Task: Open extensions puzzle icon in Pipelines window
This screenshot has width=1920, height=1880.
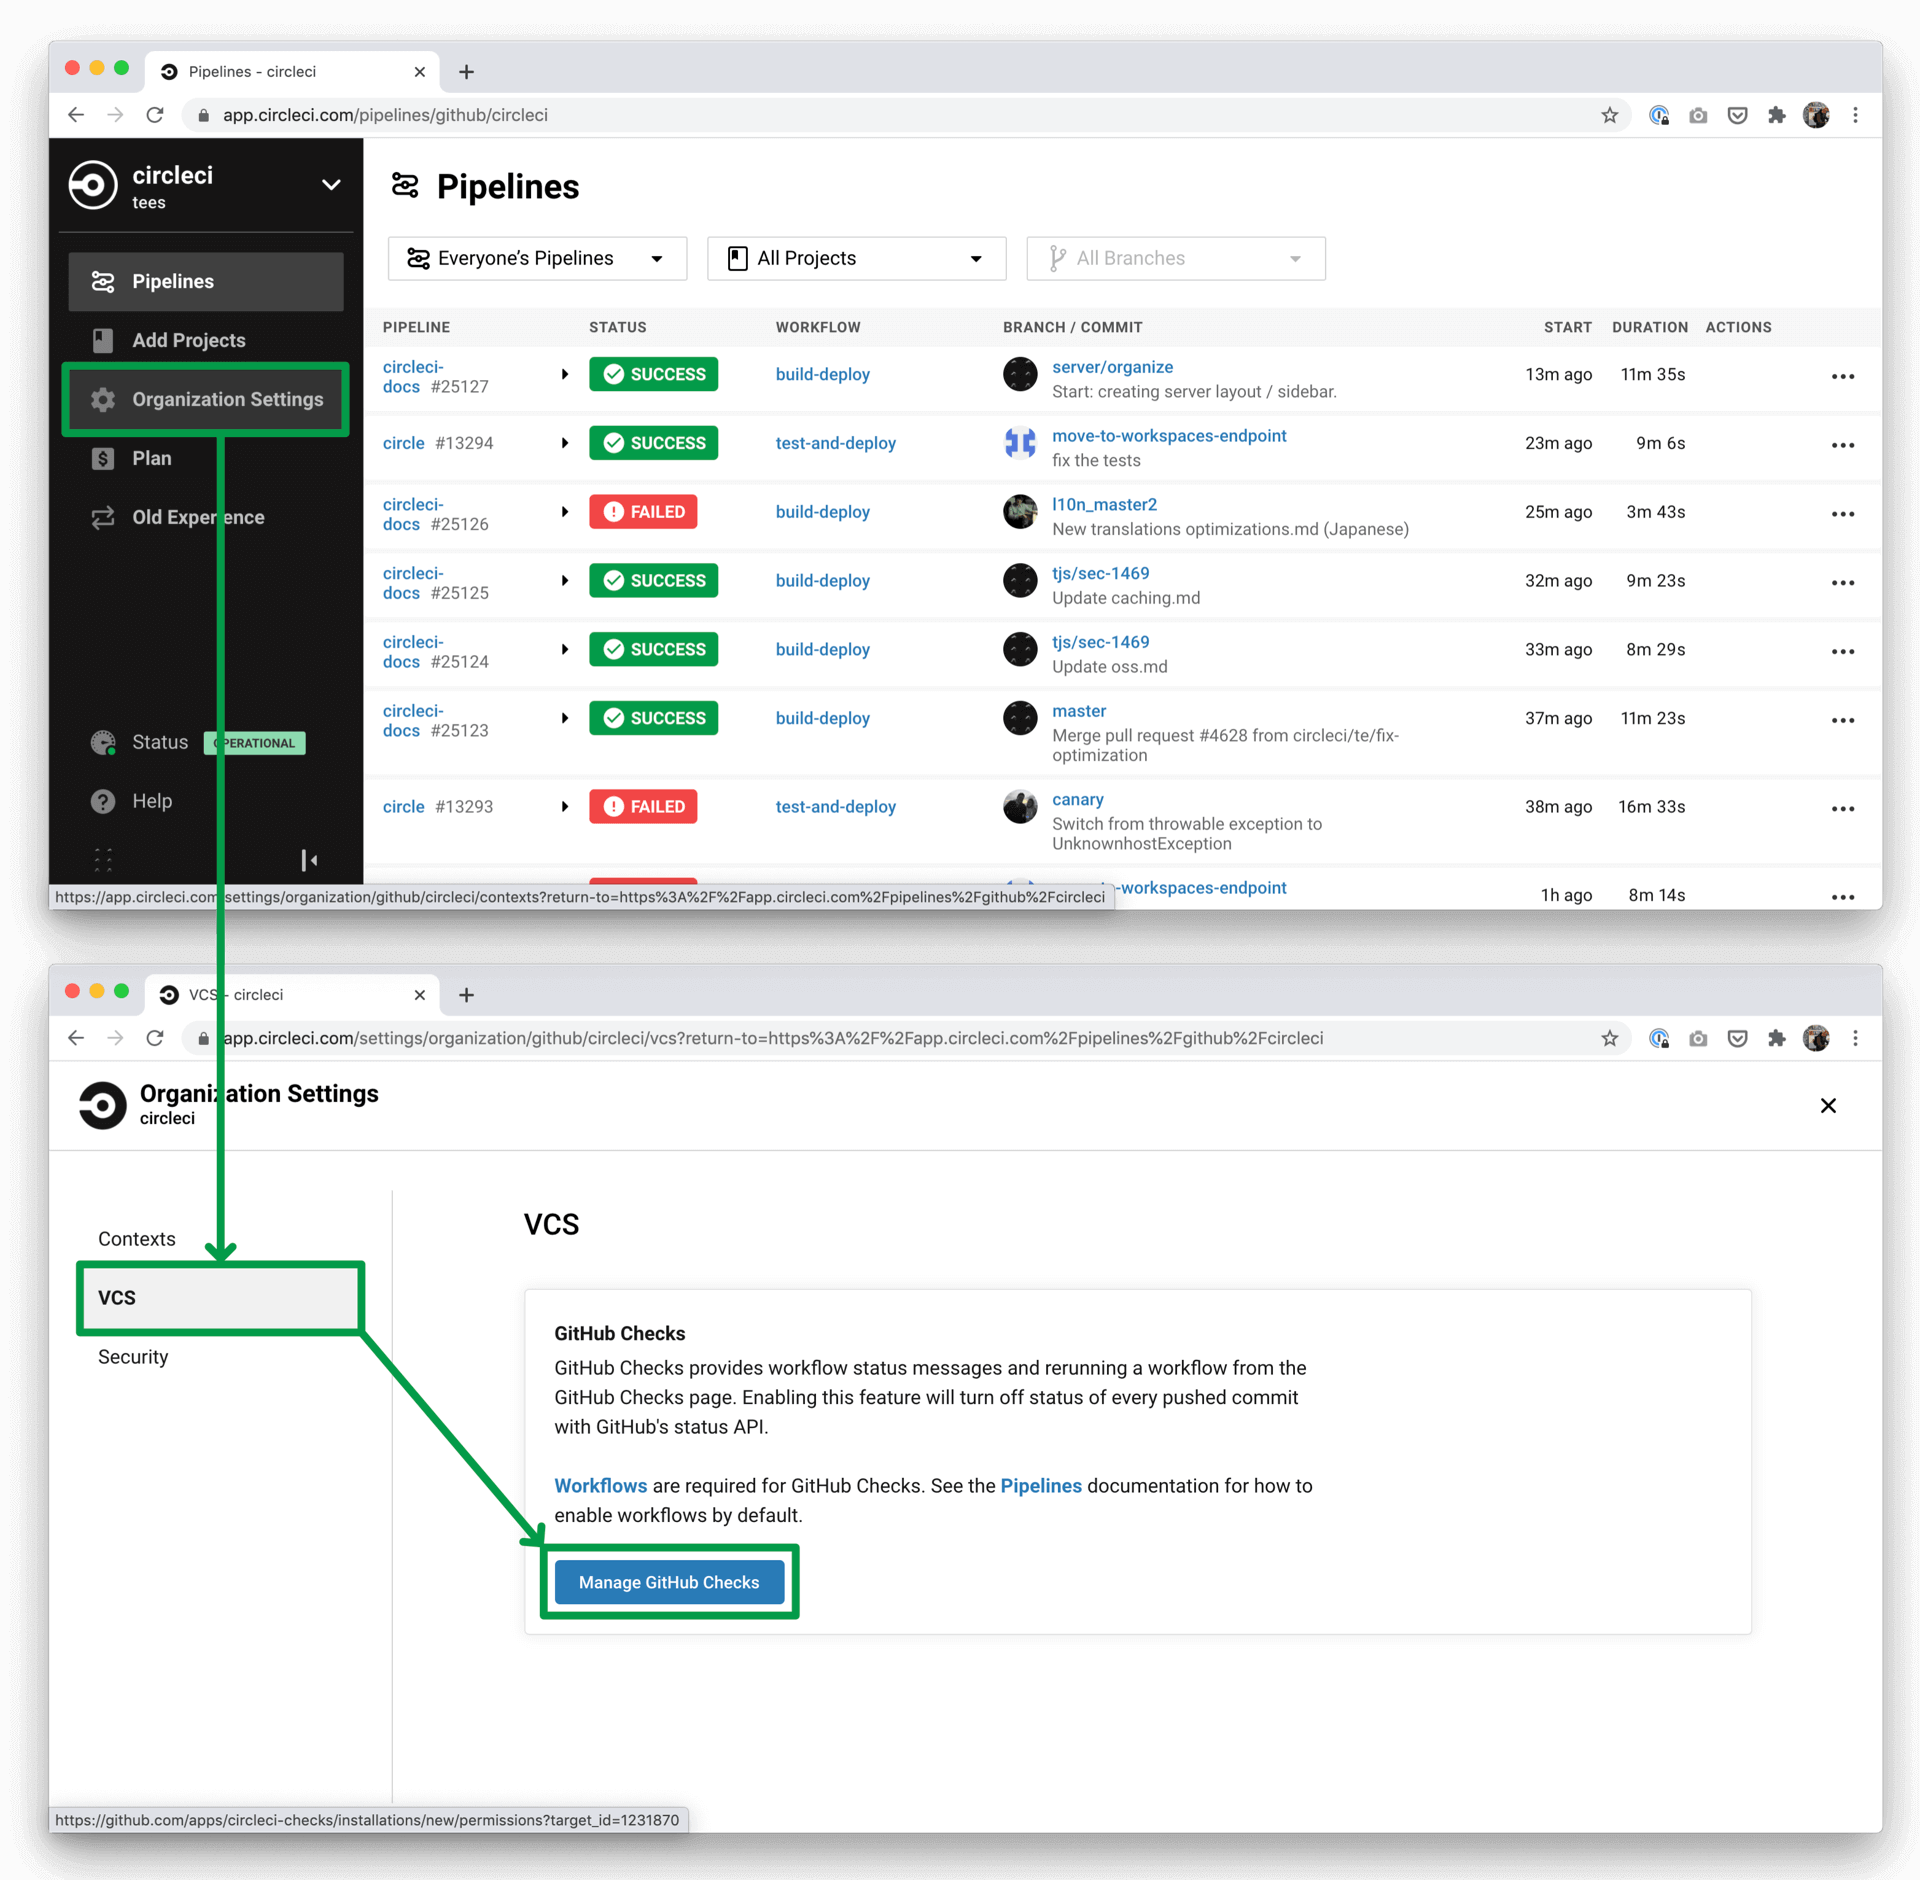Action: [x=1776, y=115]
